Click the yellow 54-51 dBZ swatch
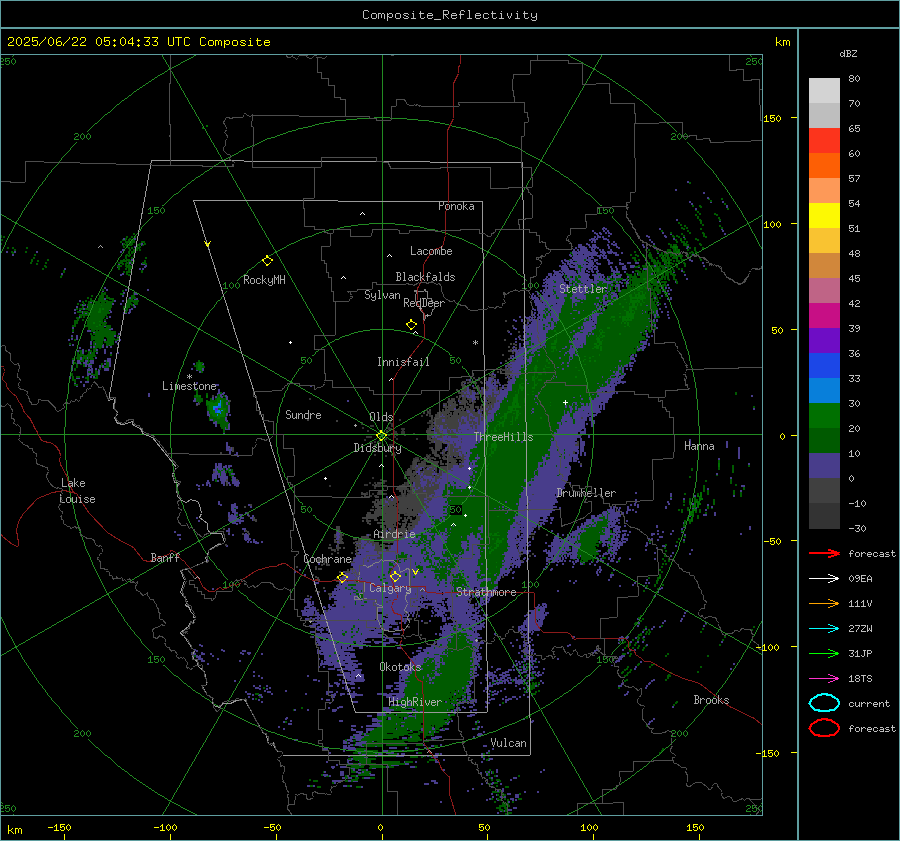Image resolution: width=900 pixels, height=841 pixels. [x=824, y=215]
